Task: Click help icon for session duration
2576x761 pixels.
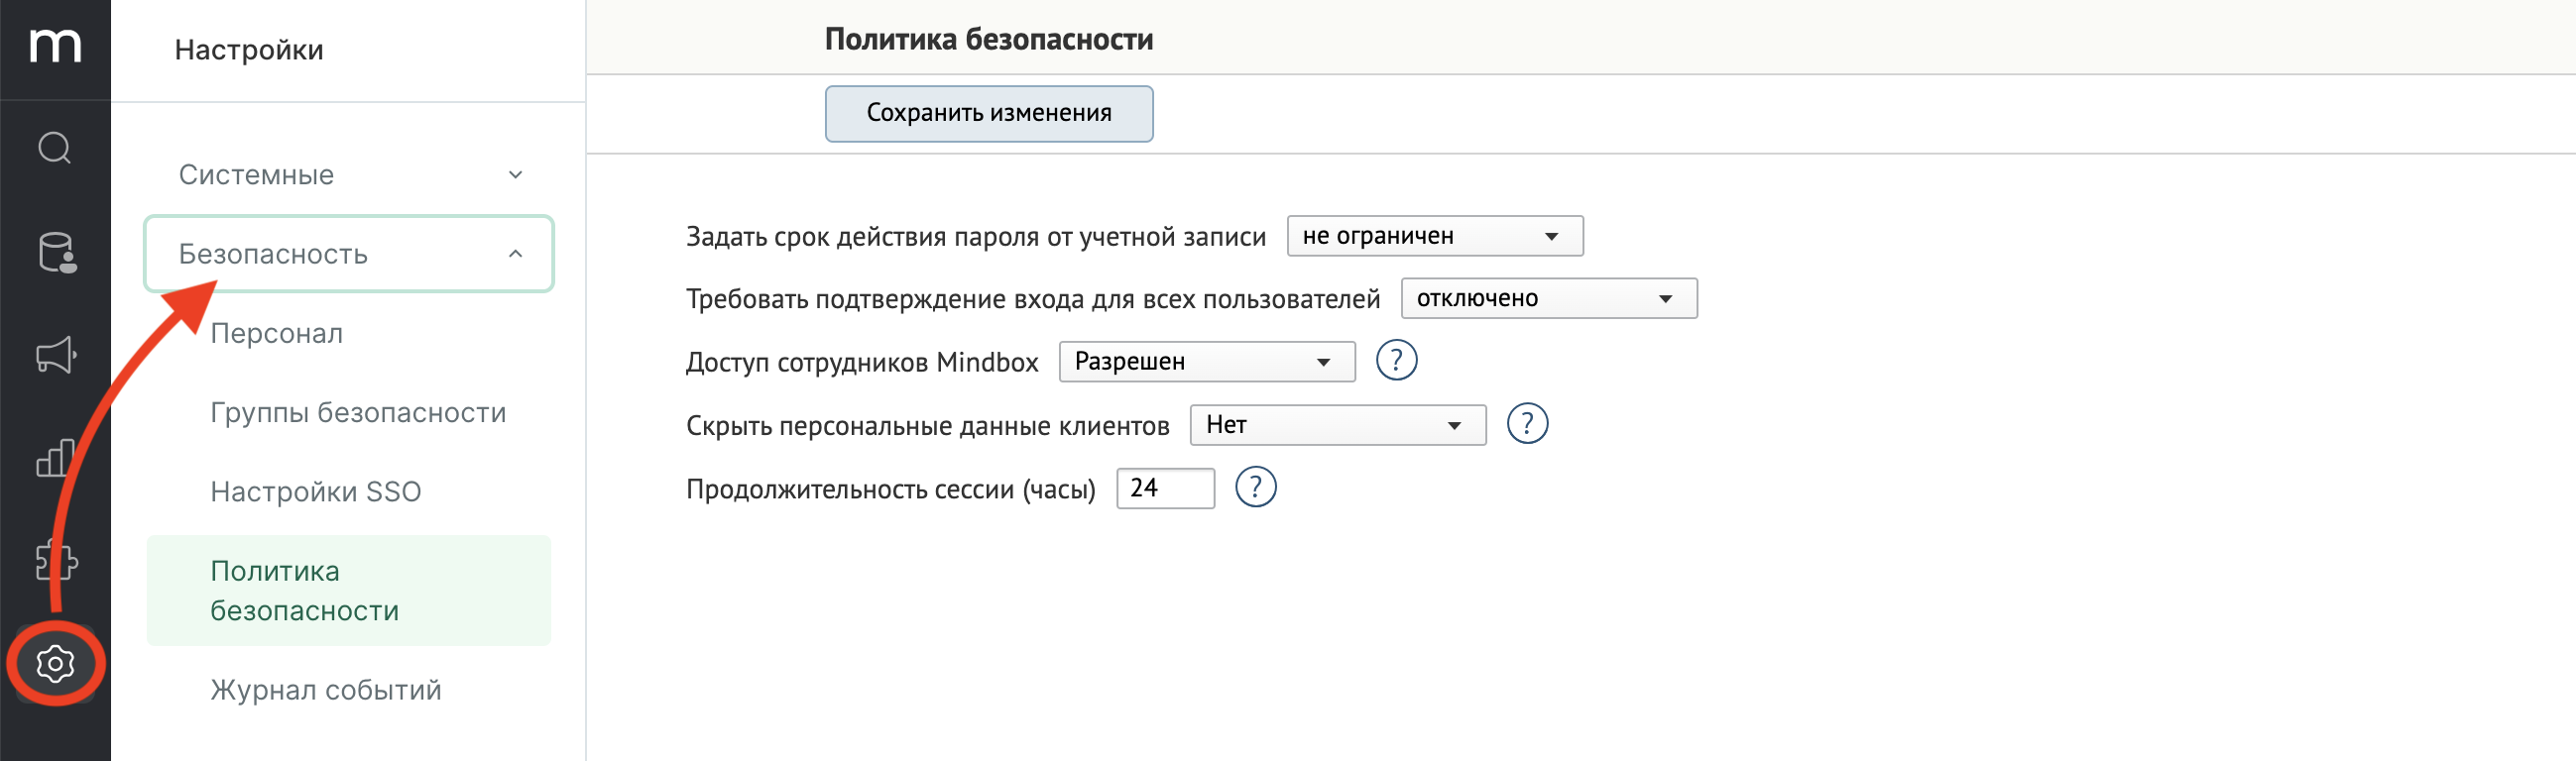Action: tap(1255, 488)
